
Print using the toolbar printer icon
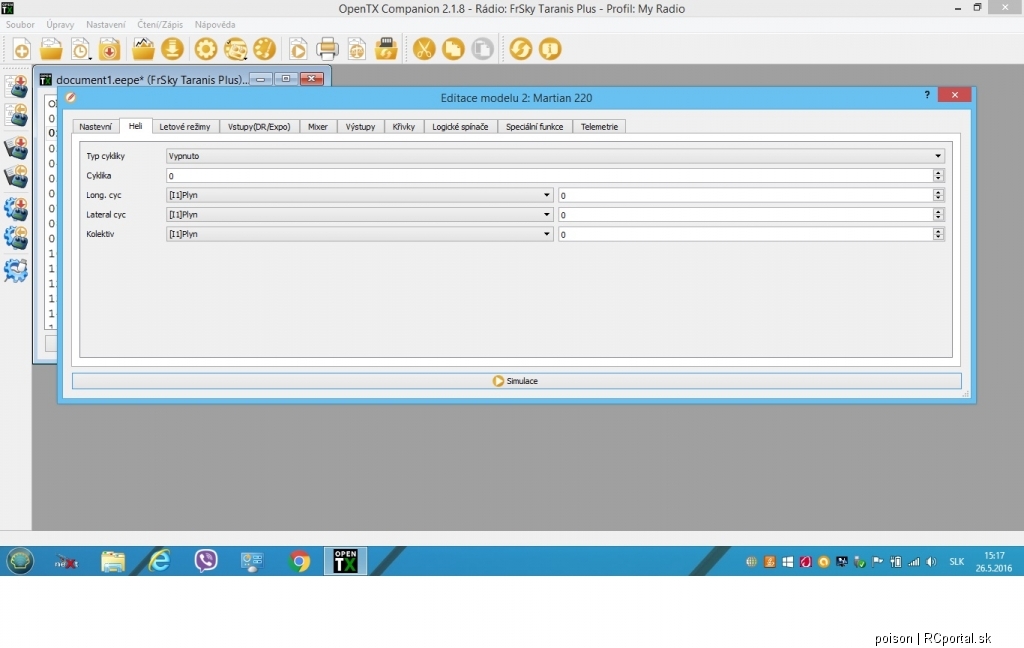click(x=327, y=49)
